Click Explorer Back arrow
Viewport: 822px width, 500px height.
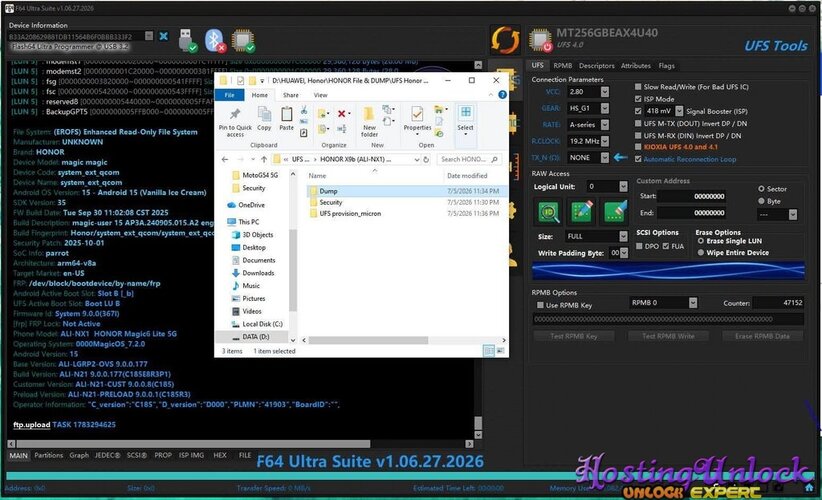pos(225,159)
